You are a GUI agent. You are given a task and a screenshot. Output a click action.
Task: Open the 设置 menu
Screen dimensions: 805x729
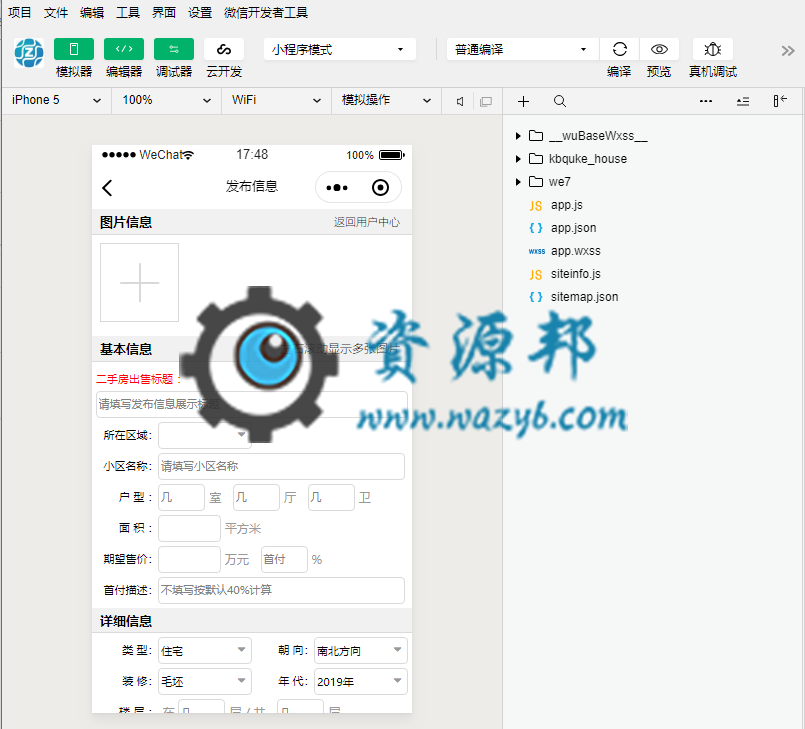(200, 12)
